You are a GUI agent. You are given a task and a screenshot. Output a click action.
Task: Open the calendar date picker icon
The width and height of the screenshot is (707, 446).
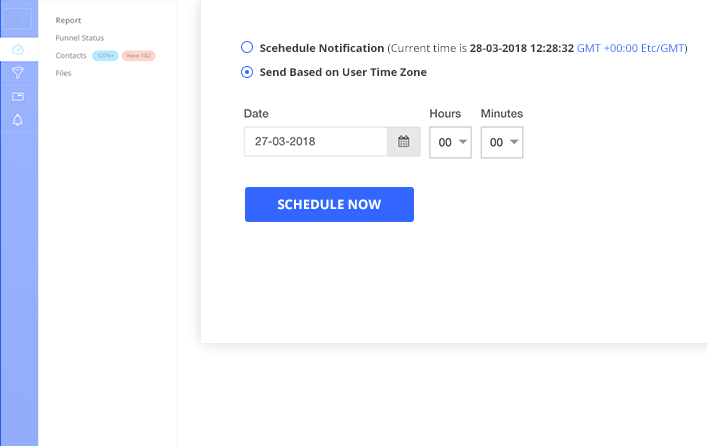click(404, 142)
